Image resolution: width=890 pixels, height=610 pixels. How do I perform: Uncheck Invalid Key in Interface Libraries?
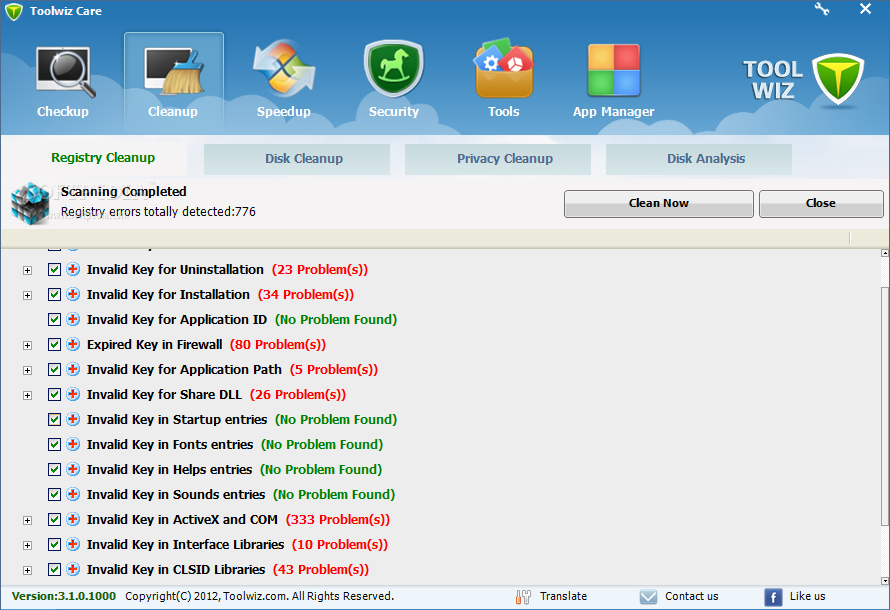[54, 544]
